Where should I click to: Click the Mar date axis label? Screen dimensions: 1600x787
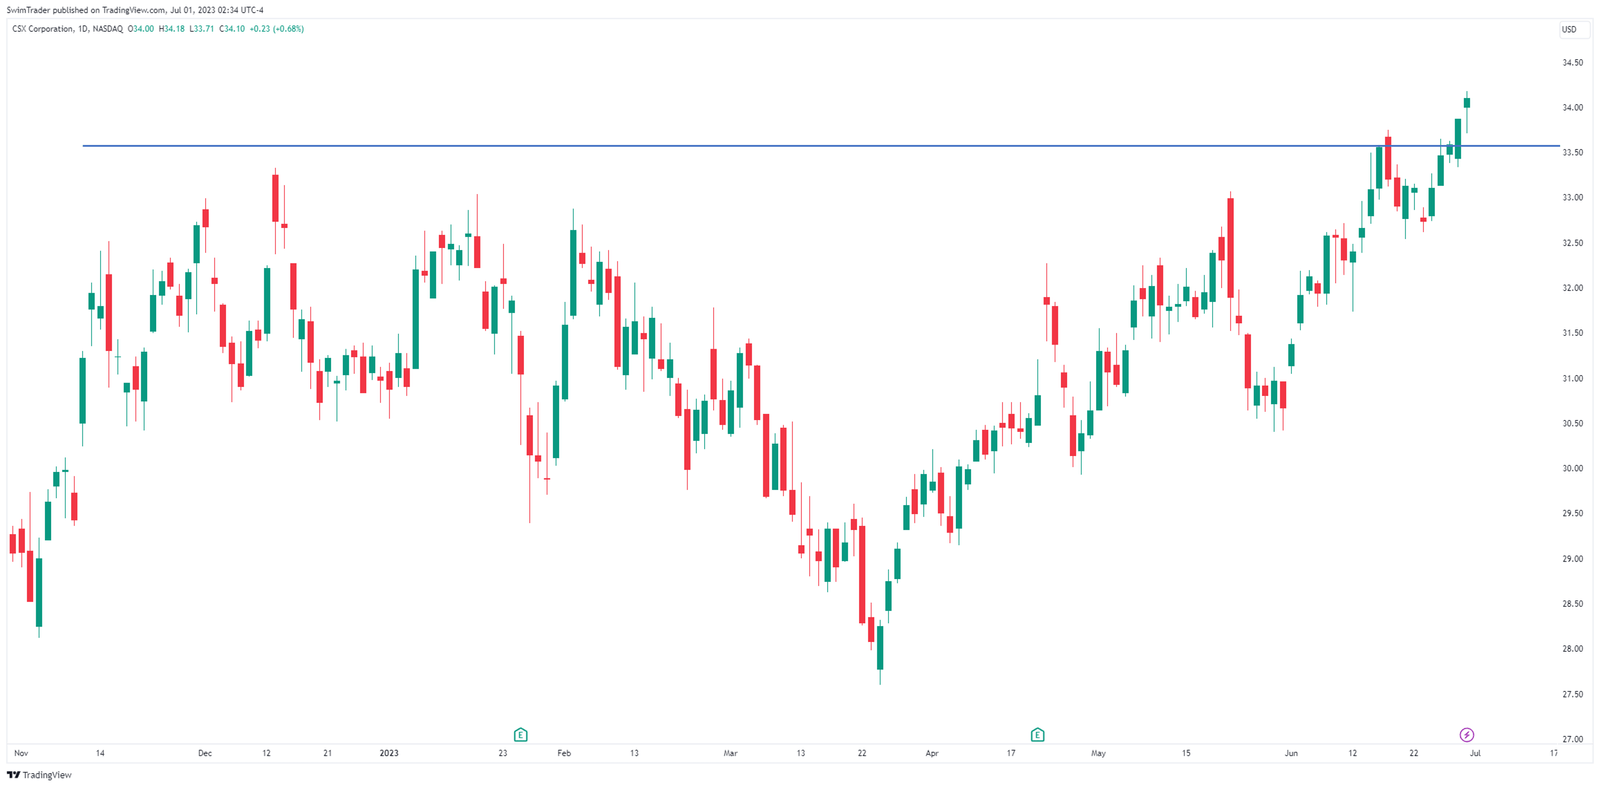[x=730, y=753]
